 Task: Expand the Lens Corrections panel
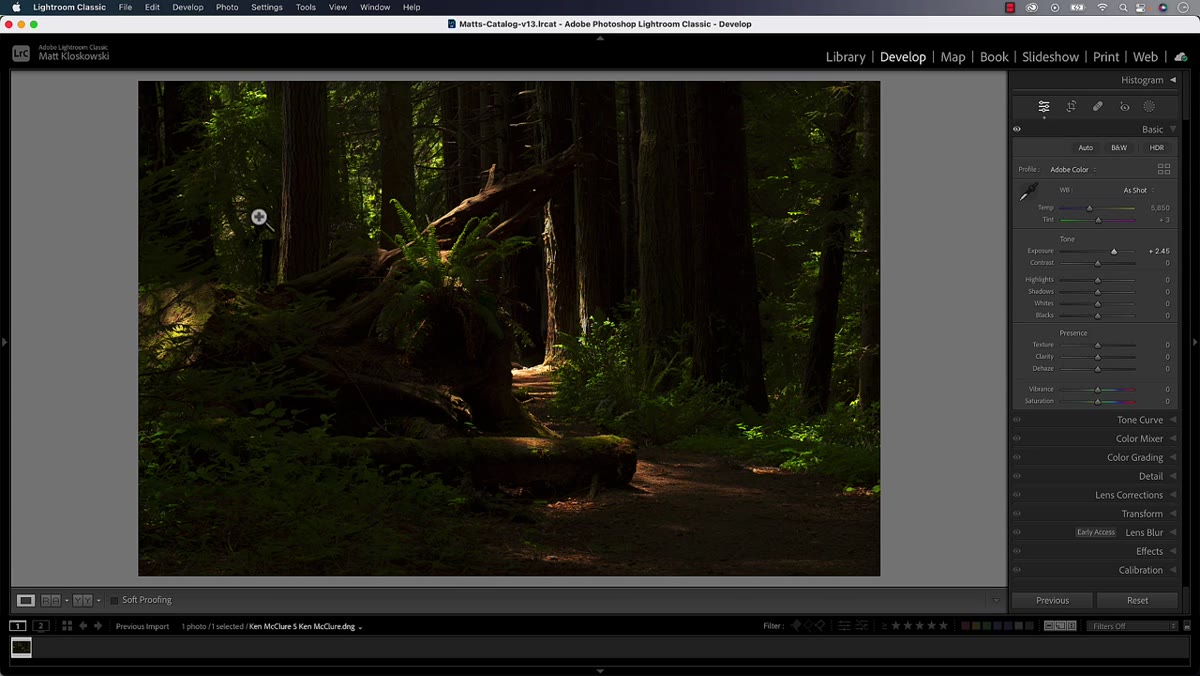(1173, 495)
